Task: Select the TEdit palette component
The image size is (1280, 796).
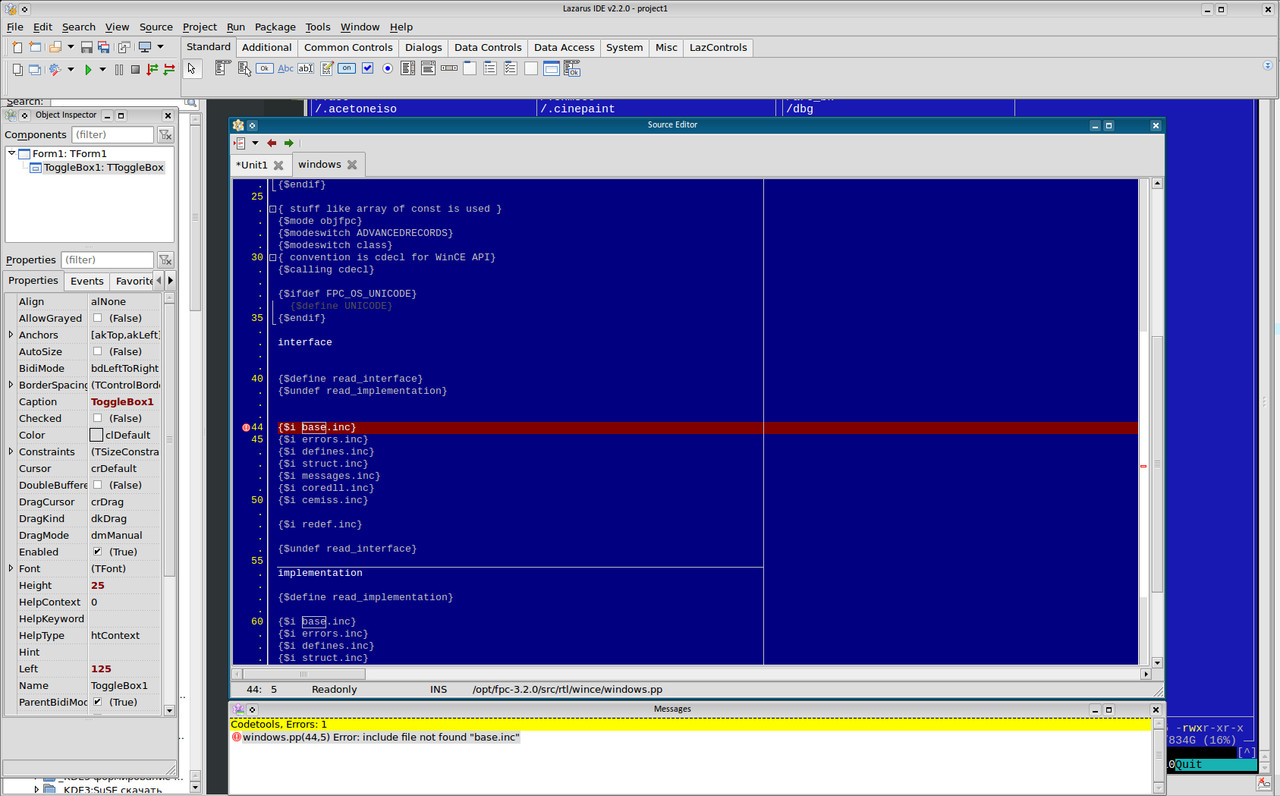Action: point(305,68)
